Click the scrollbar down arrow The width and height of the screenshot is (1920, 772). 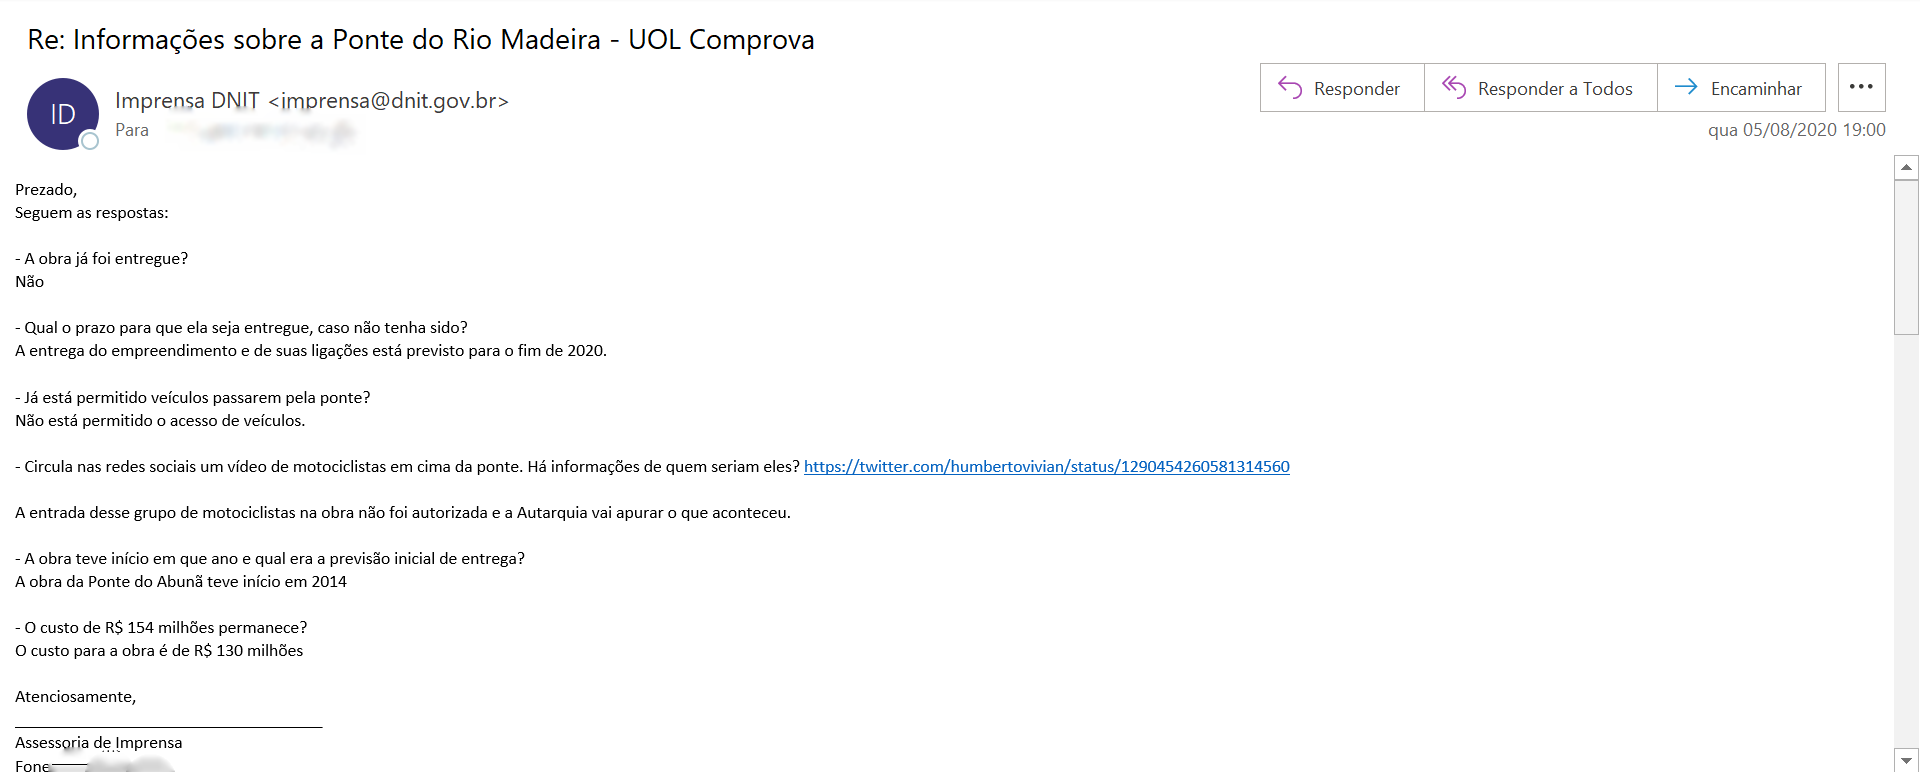click(x=1906, y=760)
